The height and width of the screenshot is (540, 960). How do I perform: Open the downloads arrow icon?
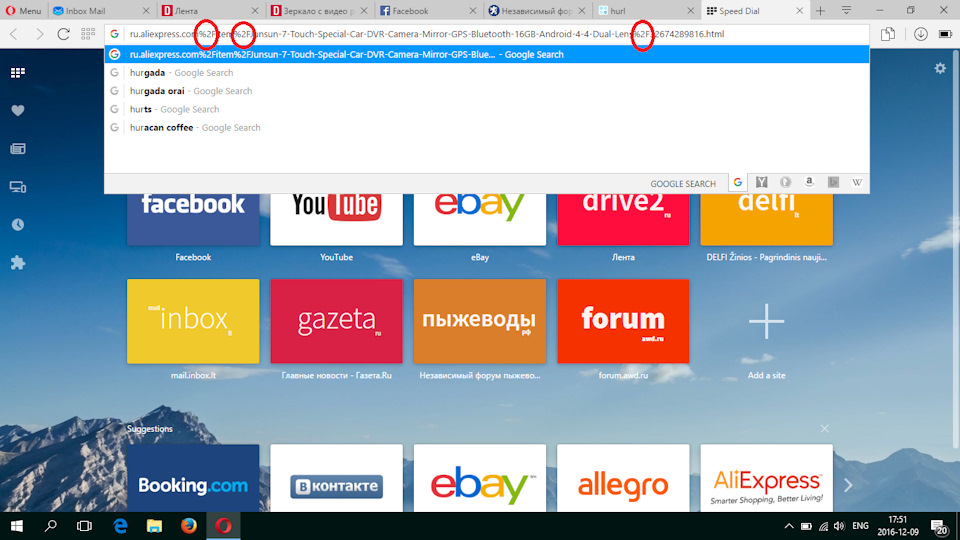coord(920,34)
